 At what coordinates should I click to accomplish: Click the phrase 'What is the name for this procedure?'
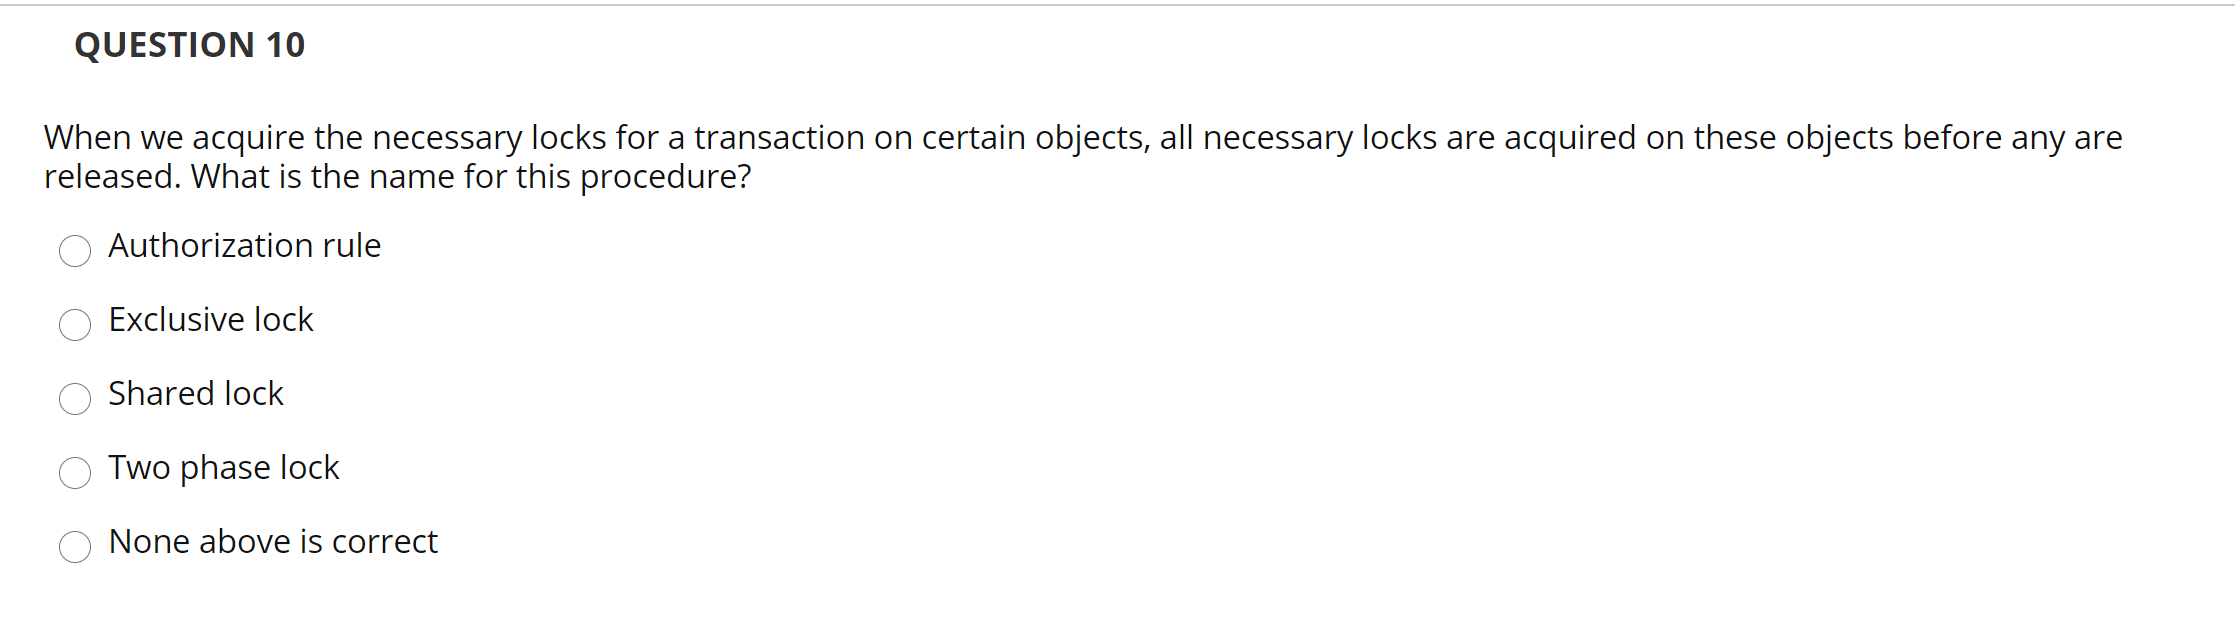(x=471, y=176)
